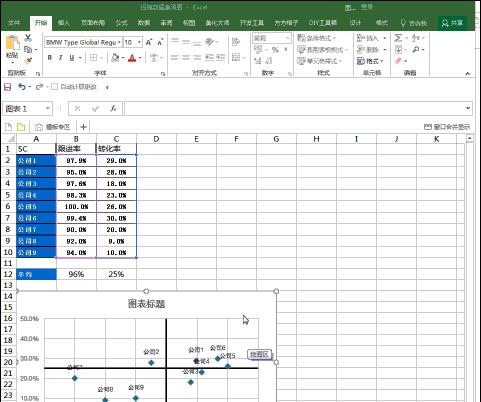
Task: Select cell with value 100.0%
Action: pyautogui.click(x=76, y=207)
